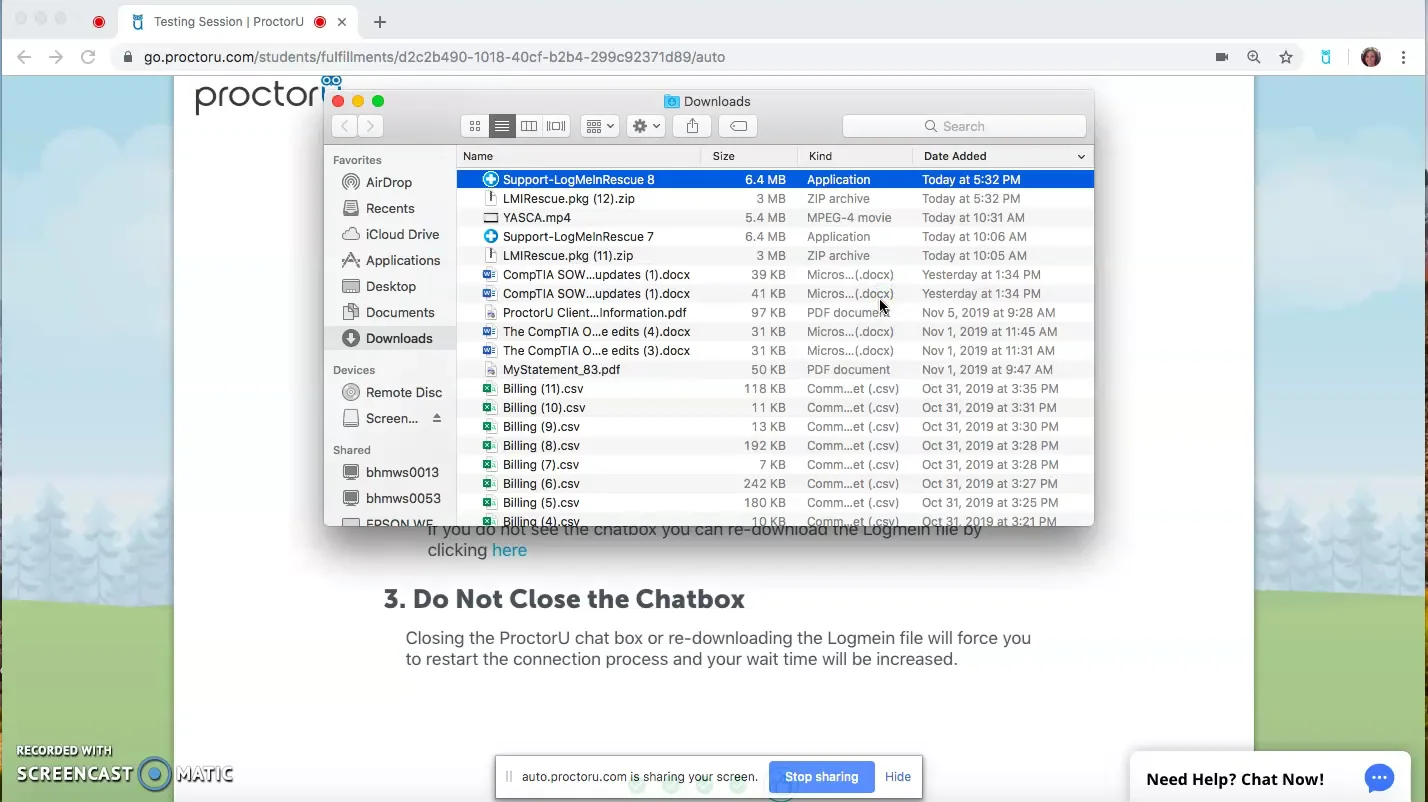Open the Finder action gear menu
Viewport: 1428px width, 802px height.
645,126
